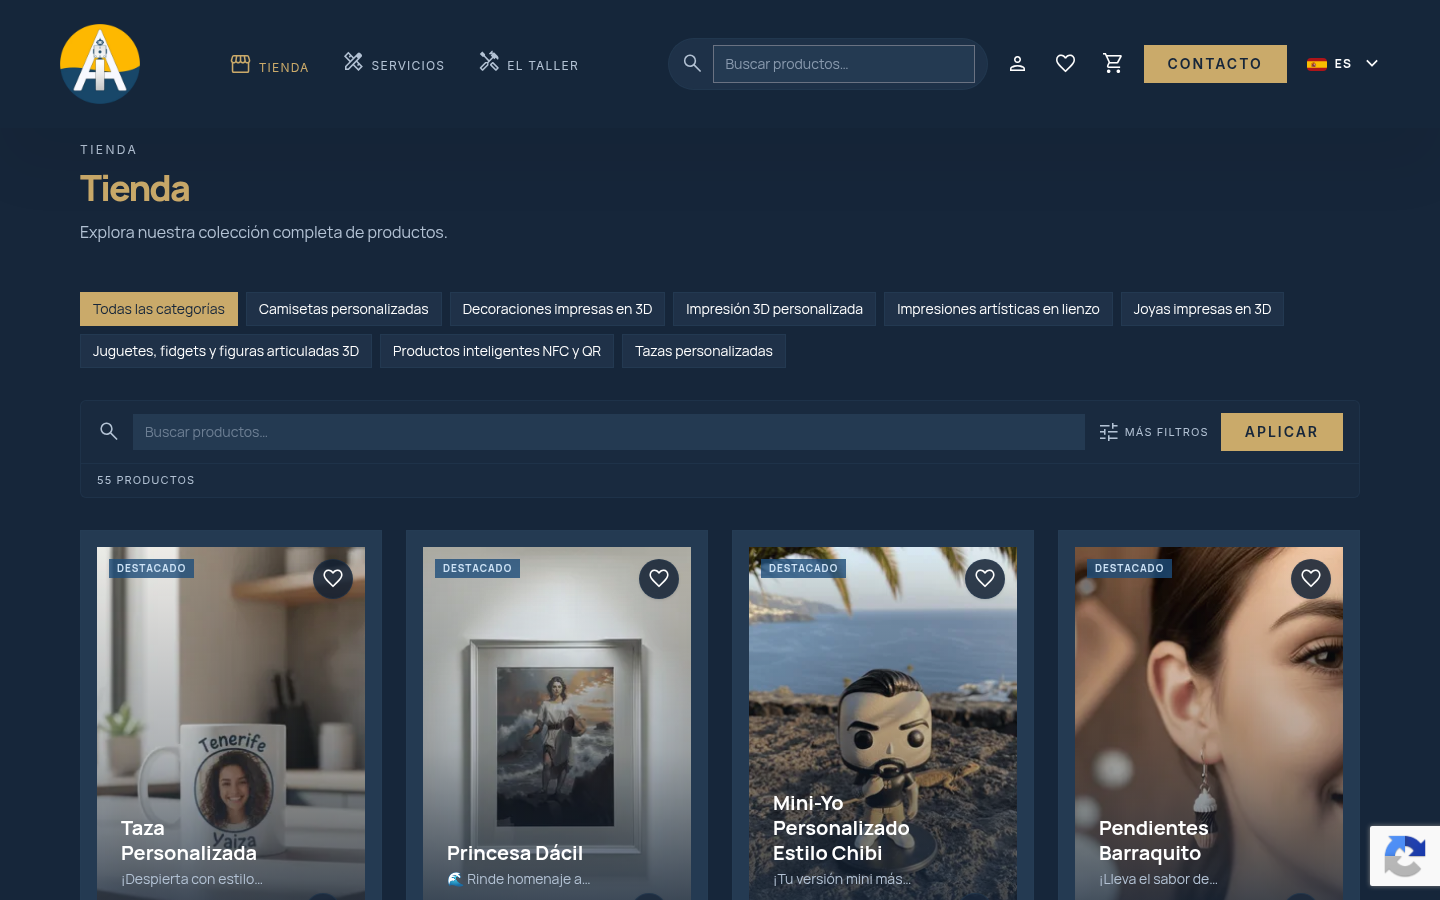Open the Mini-Yo Personalizado Estilo Chibi title

841,828
